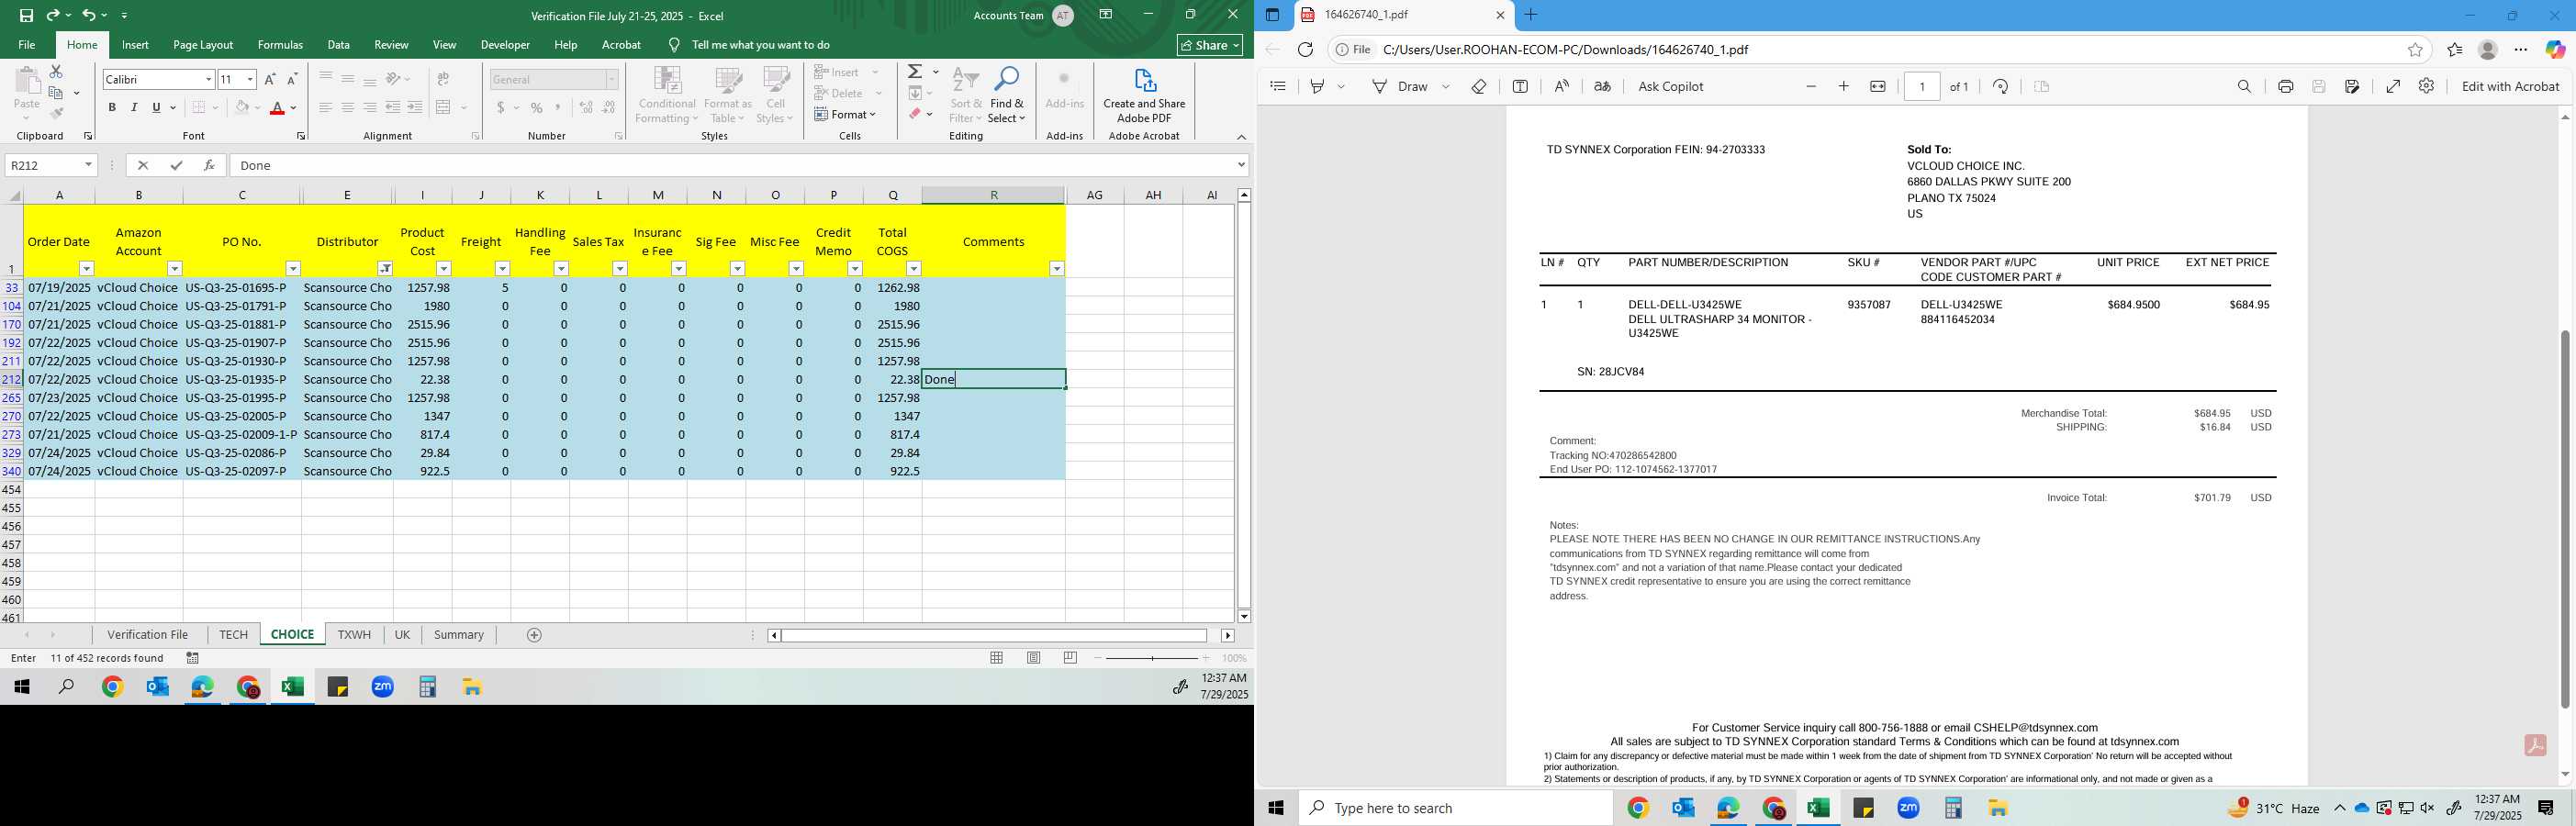Click the PDF page number field
The height and width of the screenshot is (826, 2576).
tap(1922, 87)
